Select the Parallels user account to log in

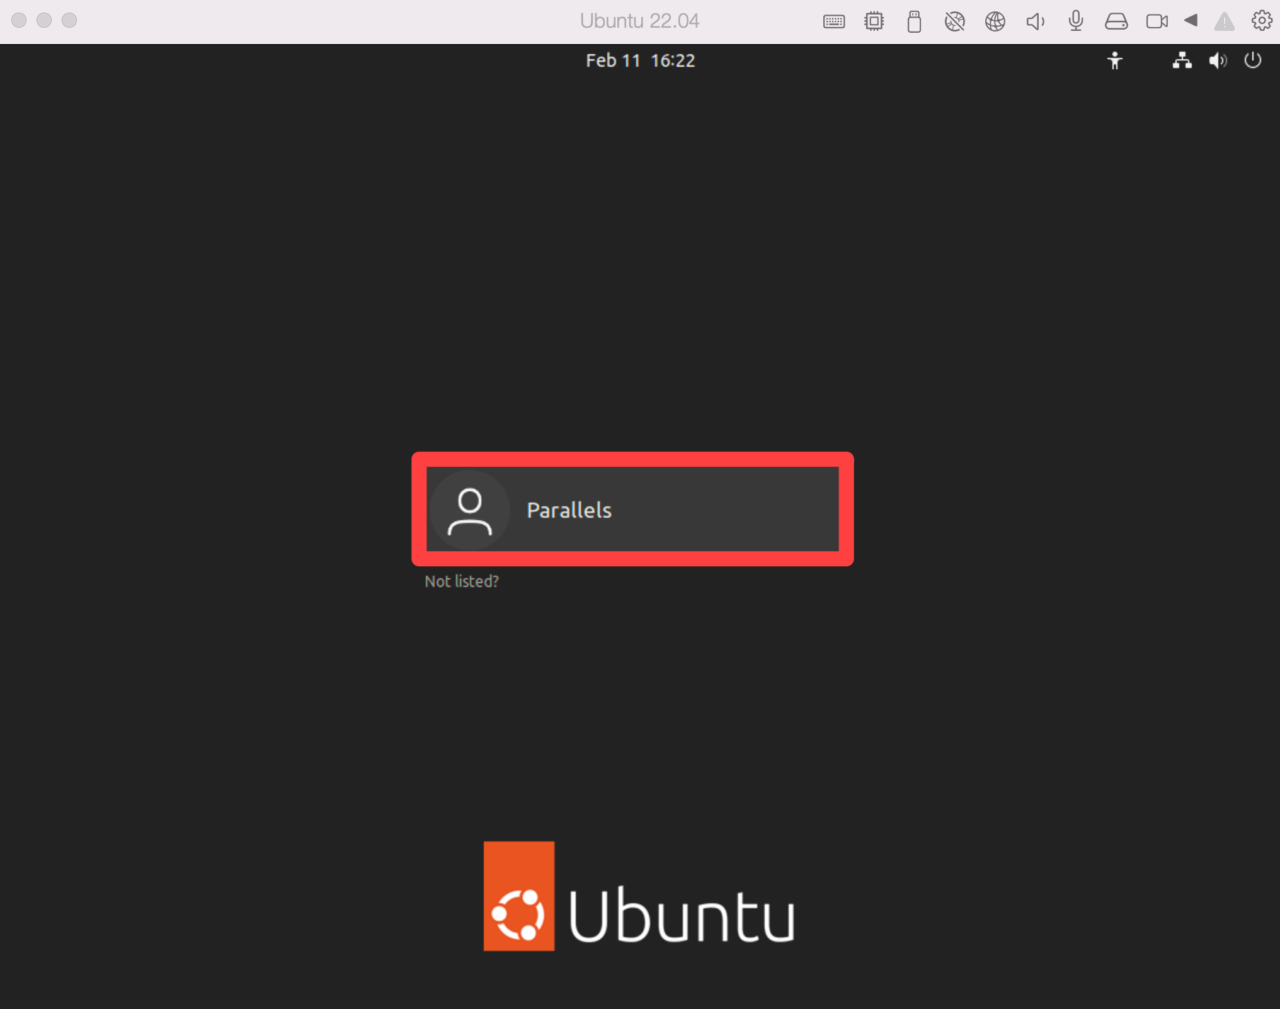[x=631, y=509]
